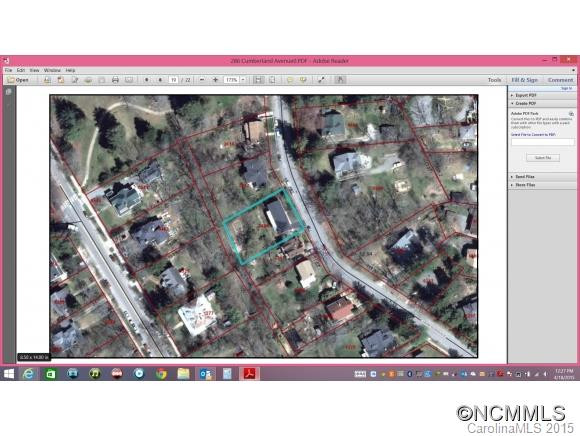The width and height of the screenshot is (580, 436).
Task: Toggle Fit one full page icon
Action: click(272, 80)
